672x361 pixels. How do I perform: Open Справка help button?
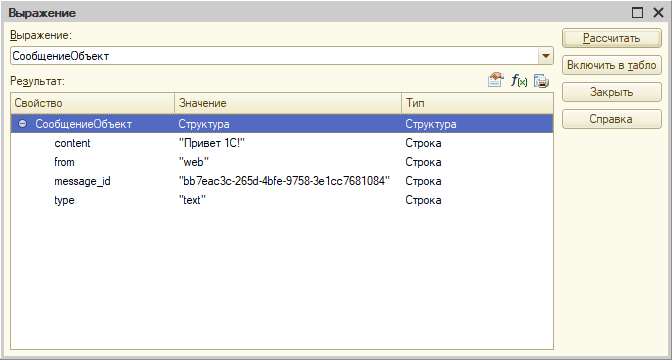click(612, 119)
